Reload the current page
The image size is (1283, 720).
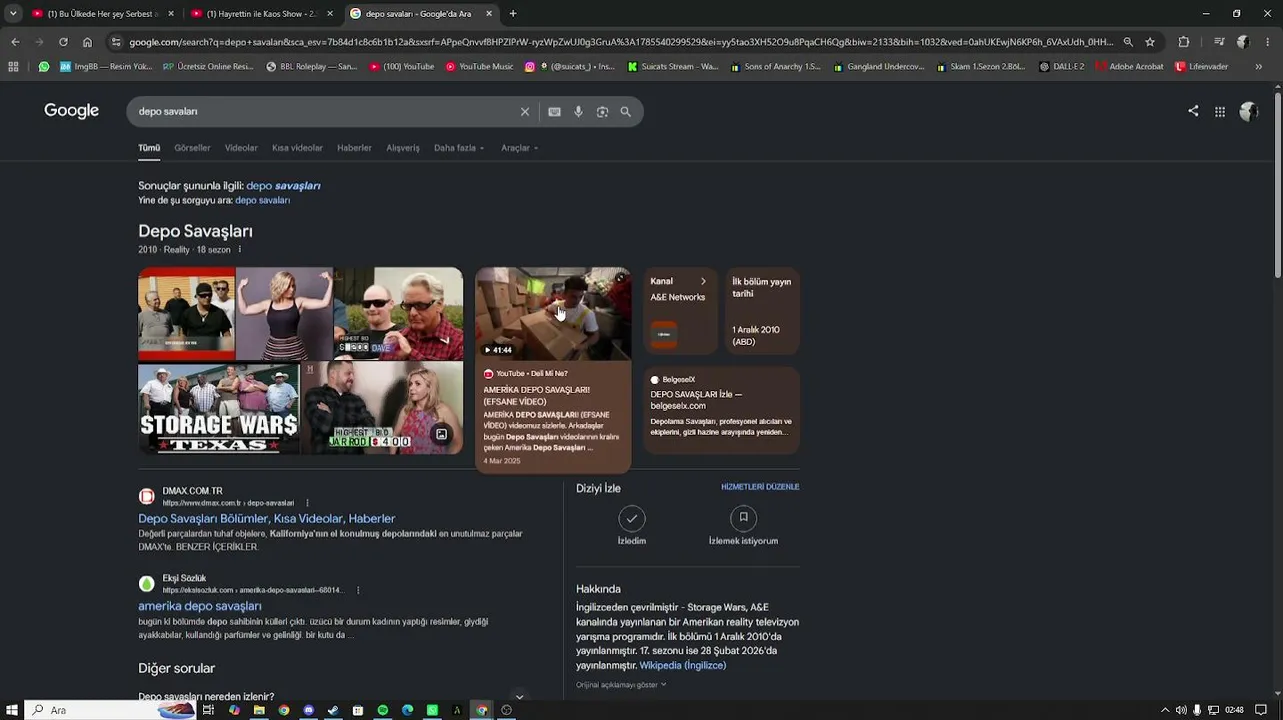63,42
